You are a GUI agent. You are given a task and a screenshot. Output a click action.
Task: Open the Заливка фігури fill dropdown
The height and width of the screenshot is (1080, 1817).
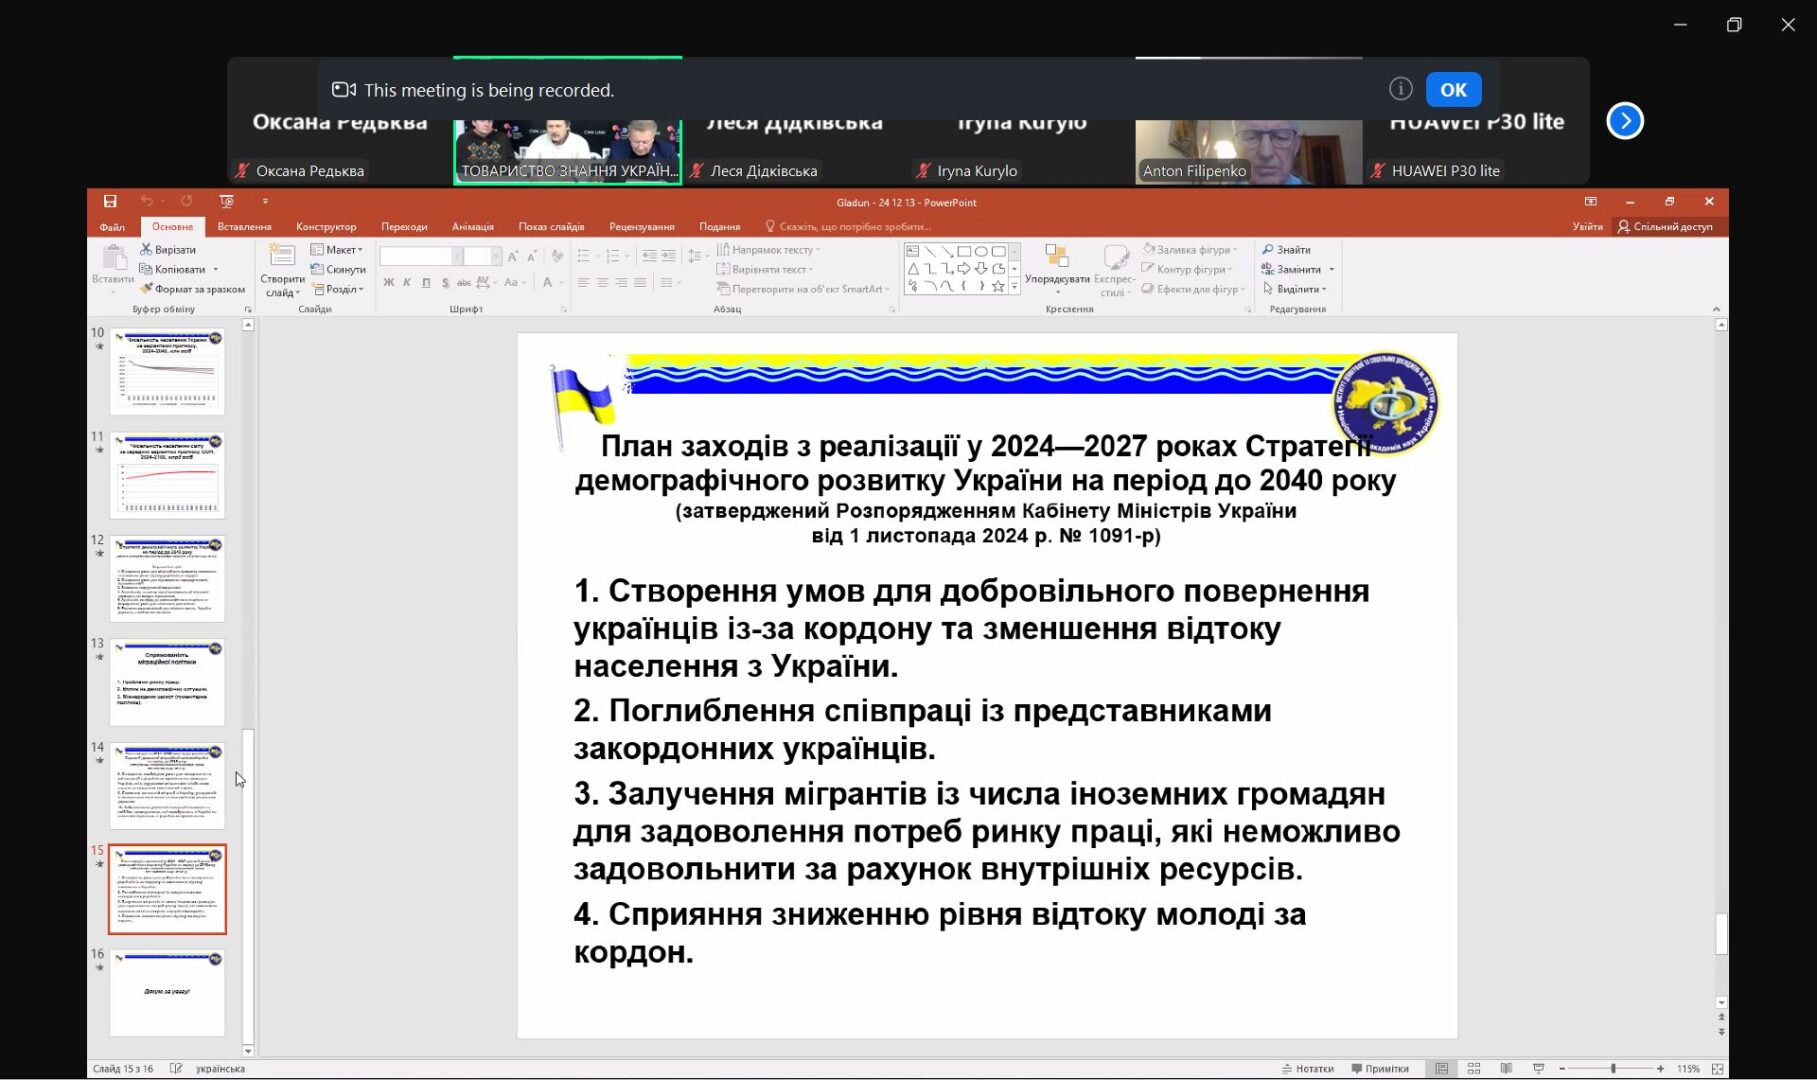[x=1191, y=250]
